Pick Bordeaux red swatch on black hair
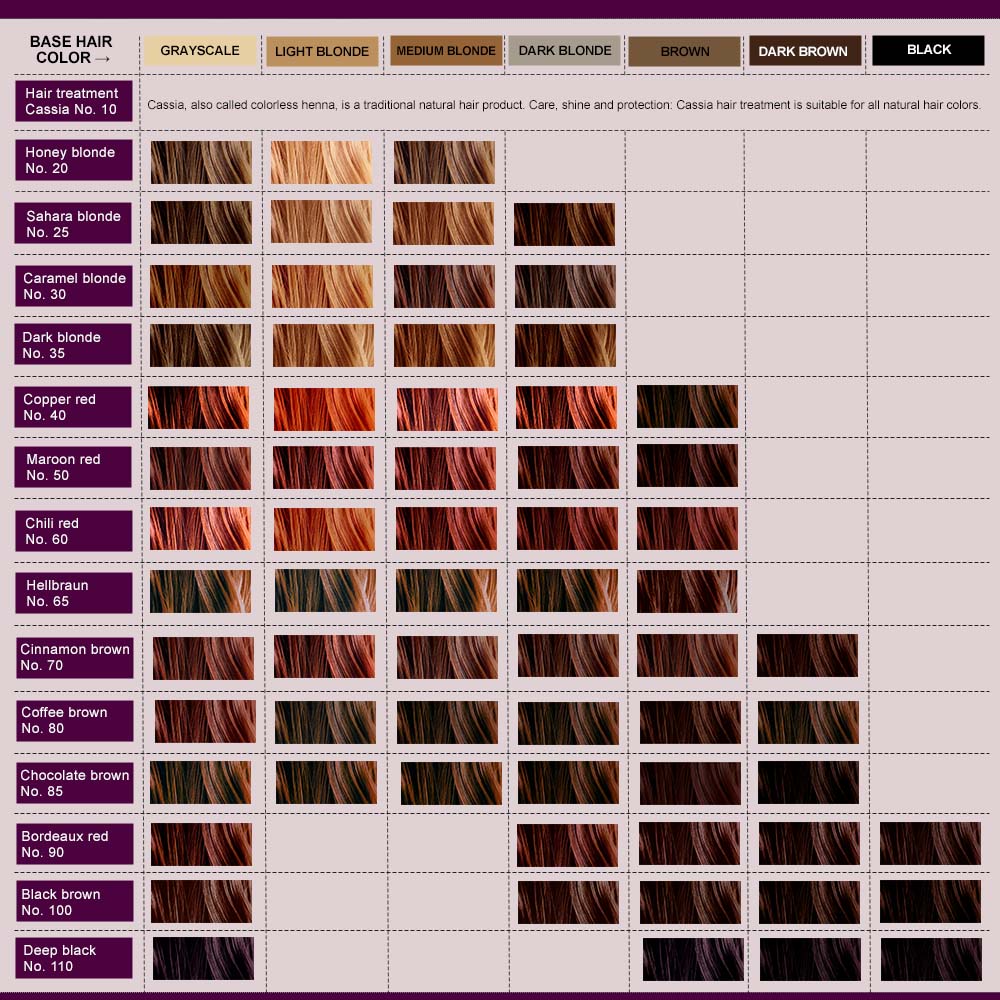 click(x=930, y=844)
